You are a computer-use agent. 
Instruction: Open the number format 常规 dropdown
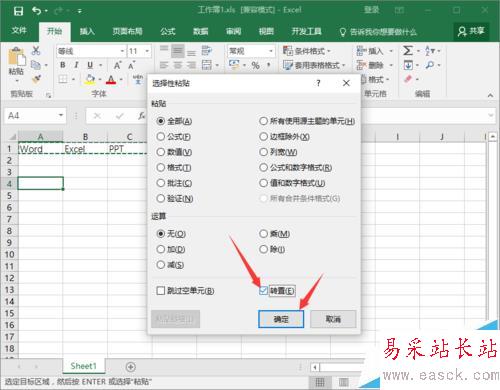271,51
